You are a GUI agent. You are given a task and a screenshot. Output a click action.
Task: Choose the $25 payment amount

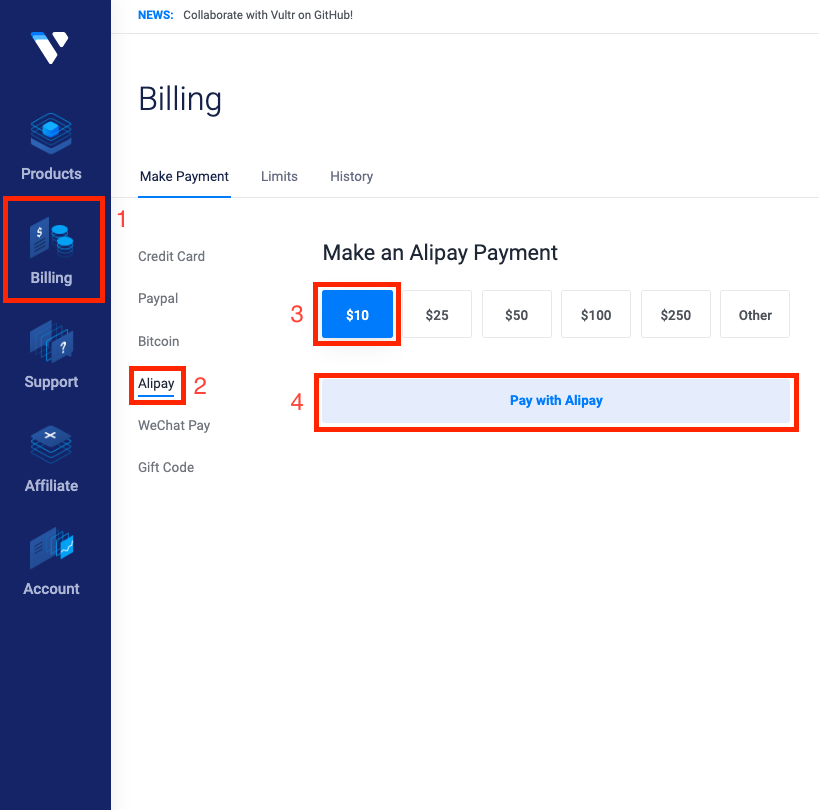pyautogui.click(x=437, y=314)
